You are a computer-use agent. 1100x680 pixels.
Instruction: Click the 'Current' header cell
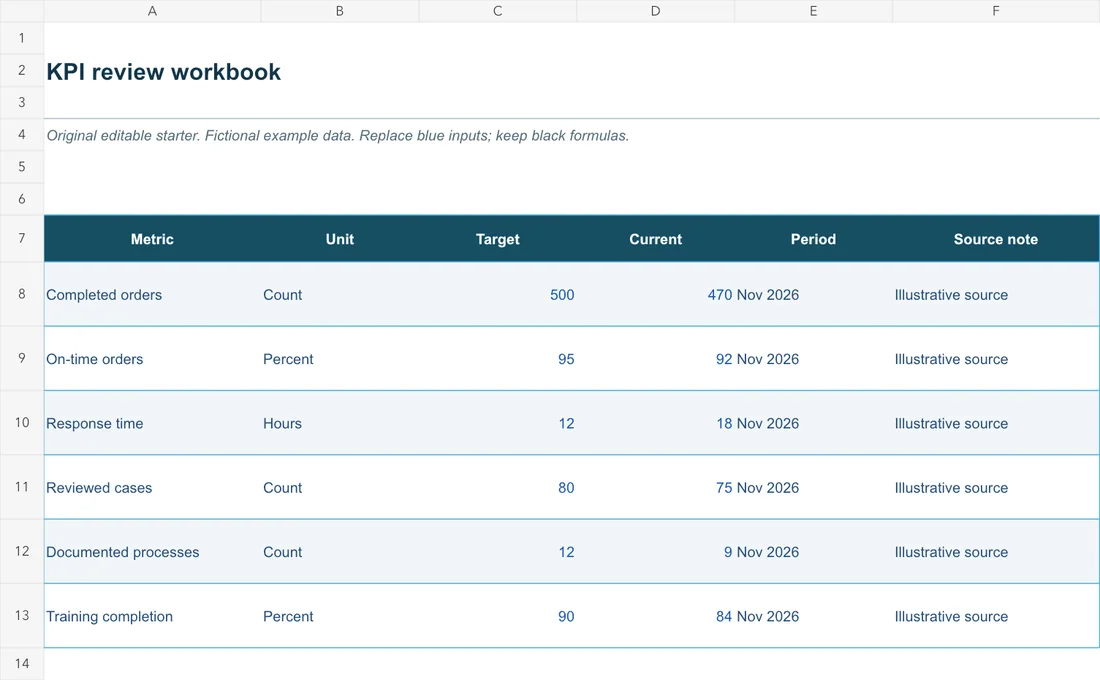655,239
